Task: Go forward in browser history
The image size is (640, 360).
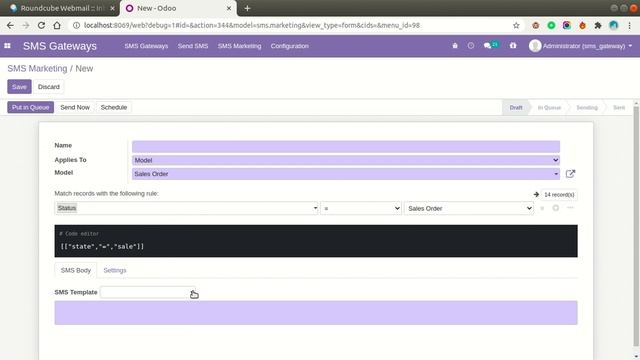Action: [x=26, y=25]
